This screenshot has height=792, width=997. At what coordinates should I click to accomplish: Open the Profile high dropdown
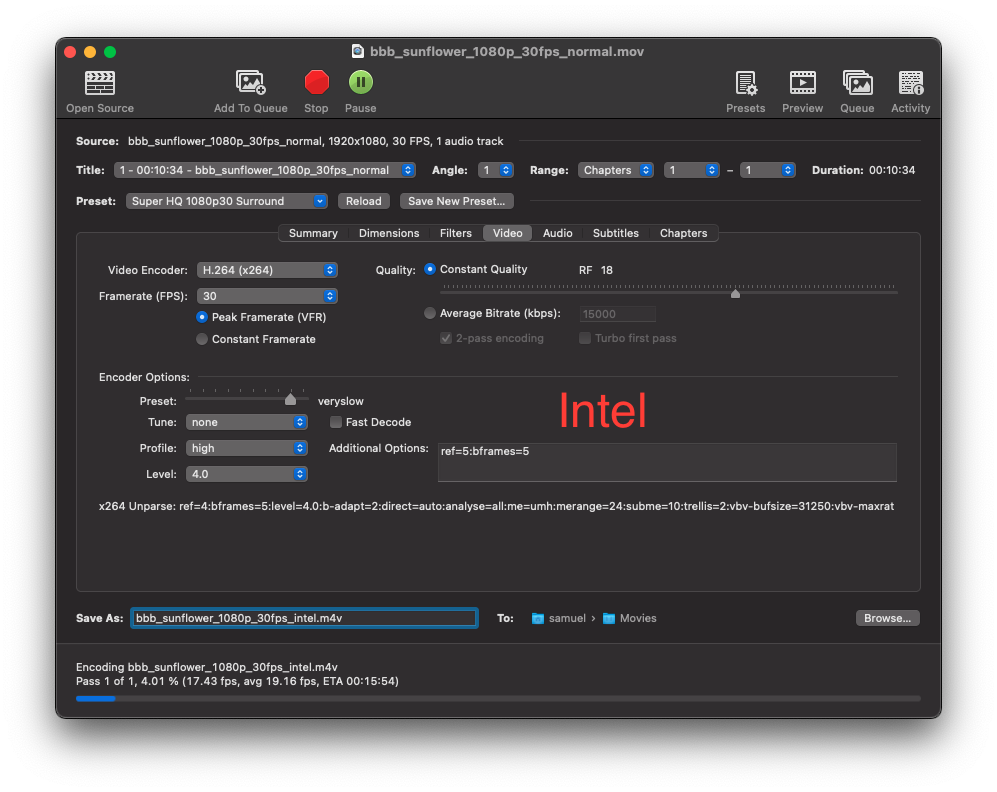[x=247, y=448]
